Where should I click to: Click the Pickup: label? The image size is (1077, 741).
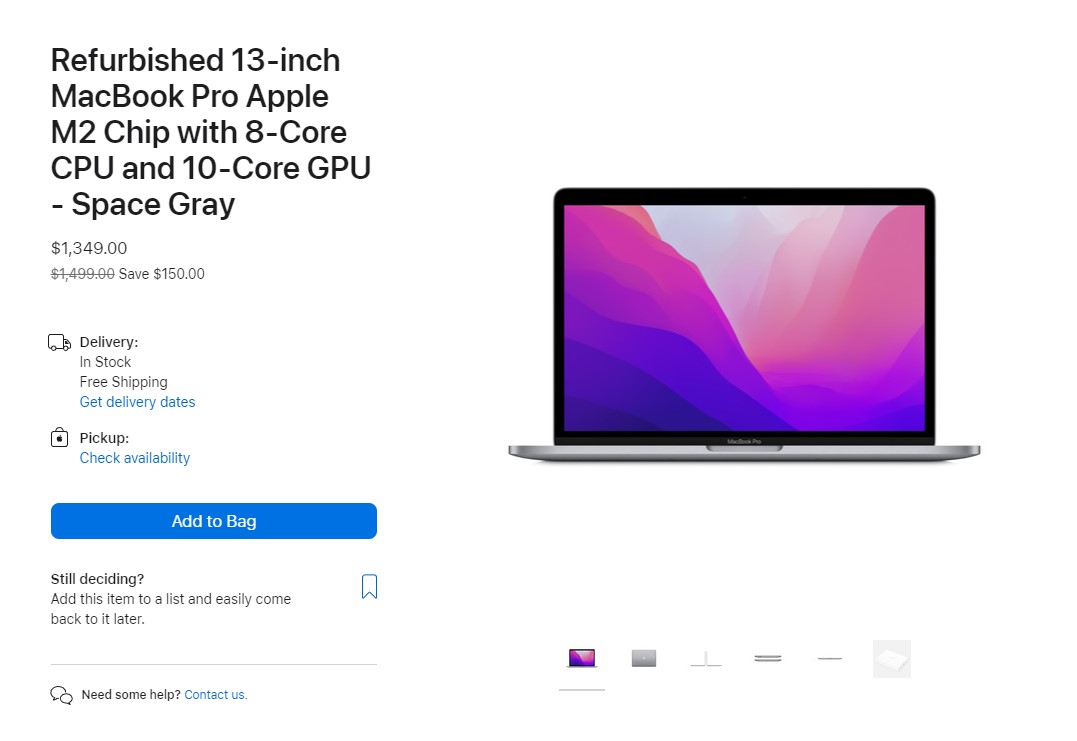[104, 438]
